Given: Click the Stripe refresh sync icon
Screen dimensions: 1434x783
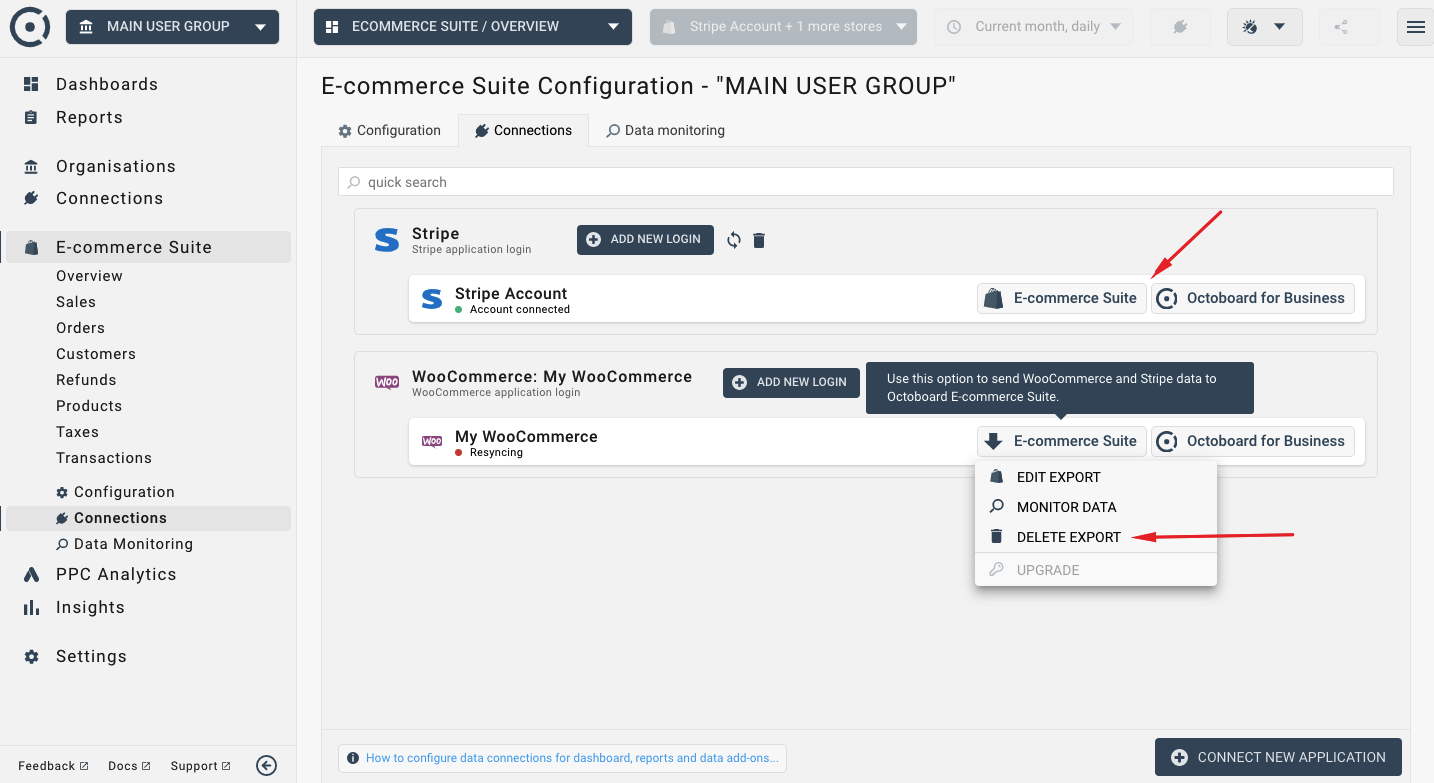Looking at the screenshot, I should tap(734, 240).
